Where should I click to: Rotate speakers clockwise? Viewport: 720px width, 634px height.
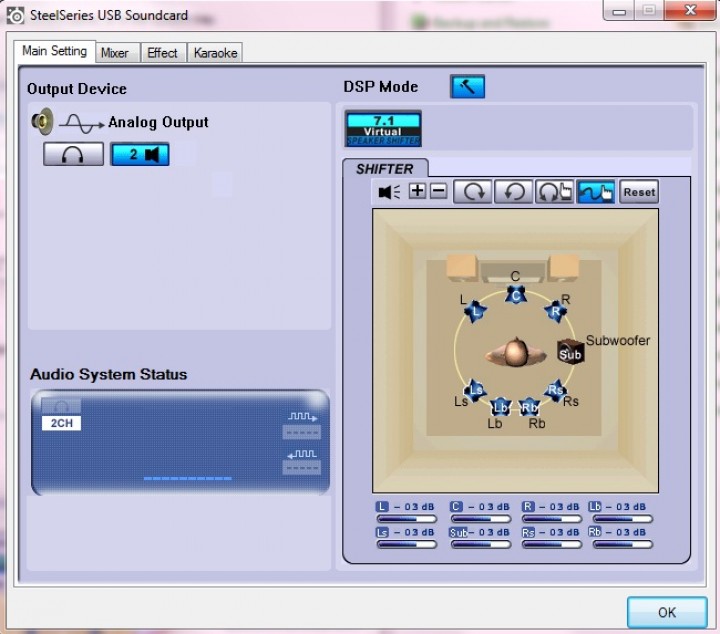[x=473, y=192]
